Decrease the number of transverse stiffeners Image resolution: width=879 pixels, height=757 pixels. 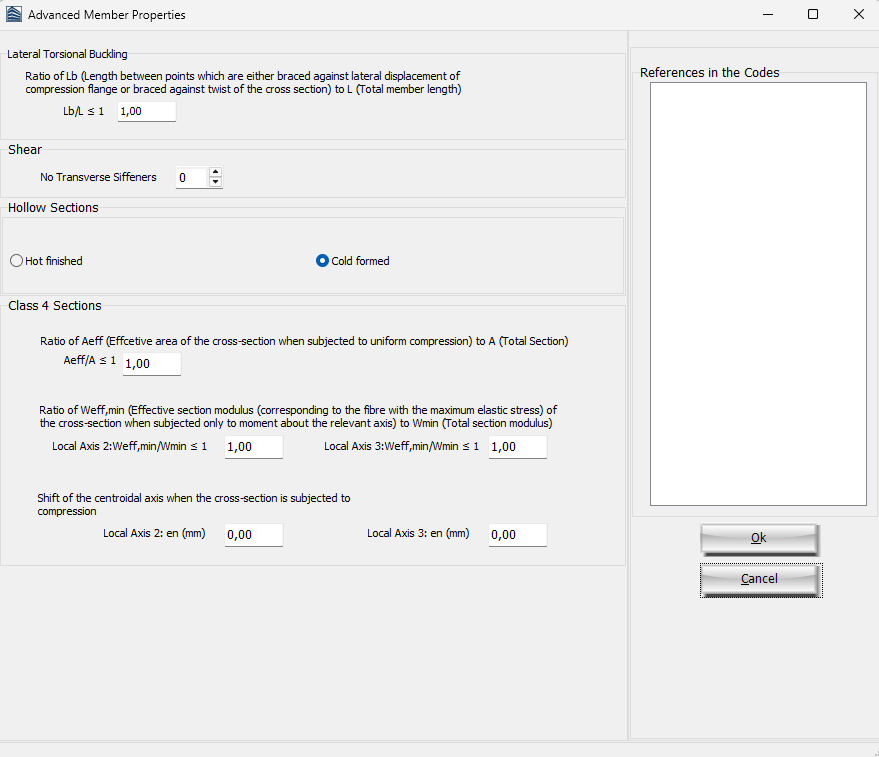(x=215, y=182)
